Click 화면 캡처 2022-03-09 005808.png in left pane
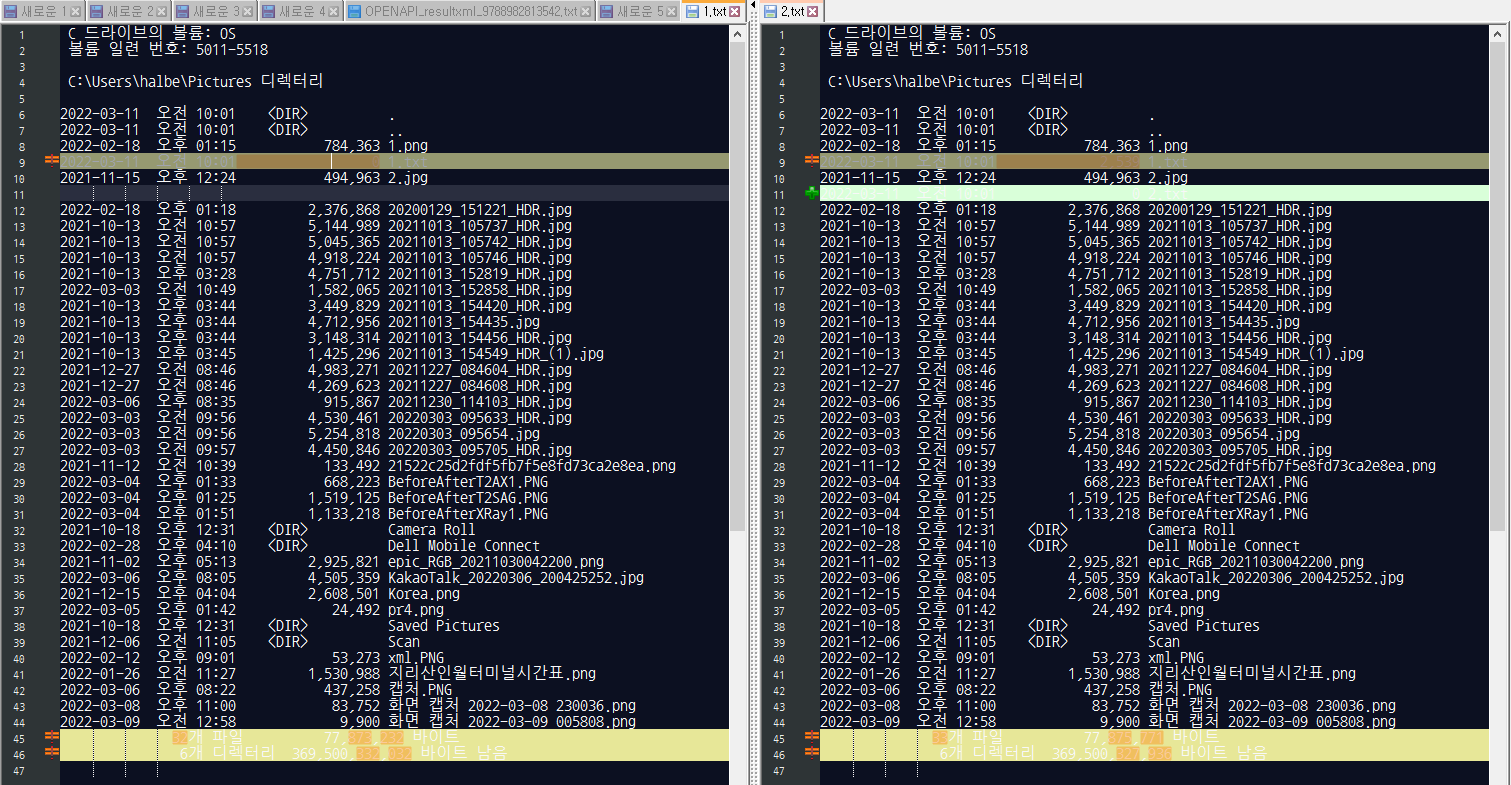 click(512, 722)
